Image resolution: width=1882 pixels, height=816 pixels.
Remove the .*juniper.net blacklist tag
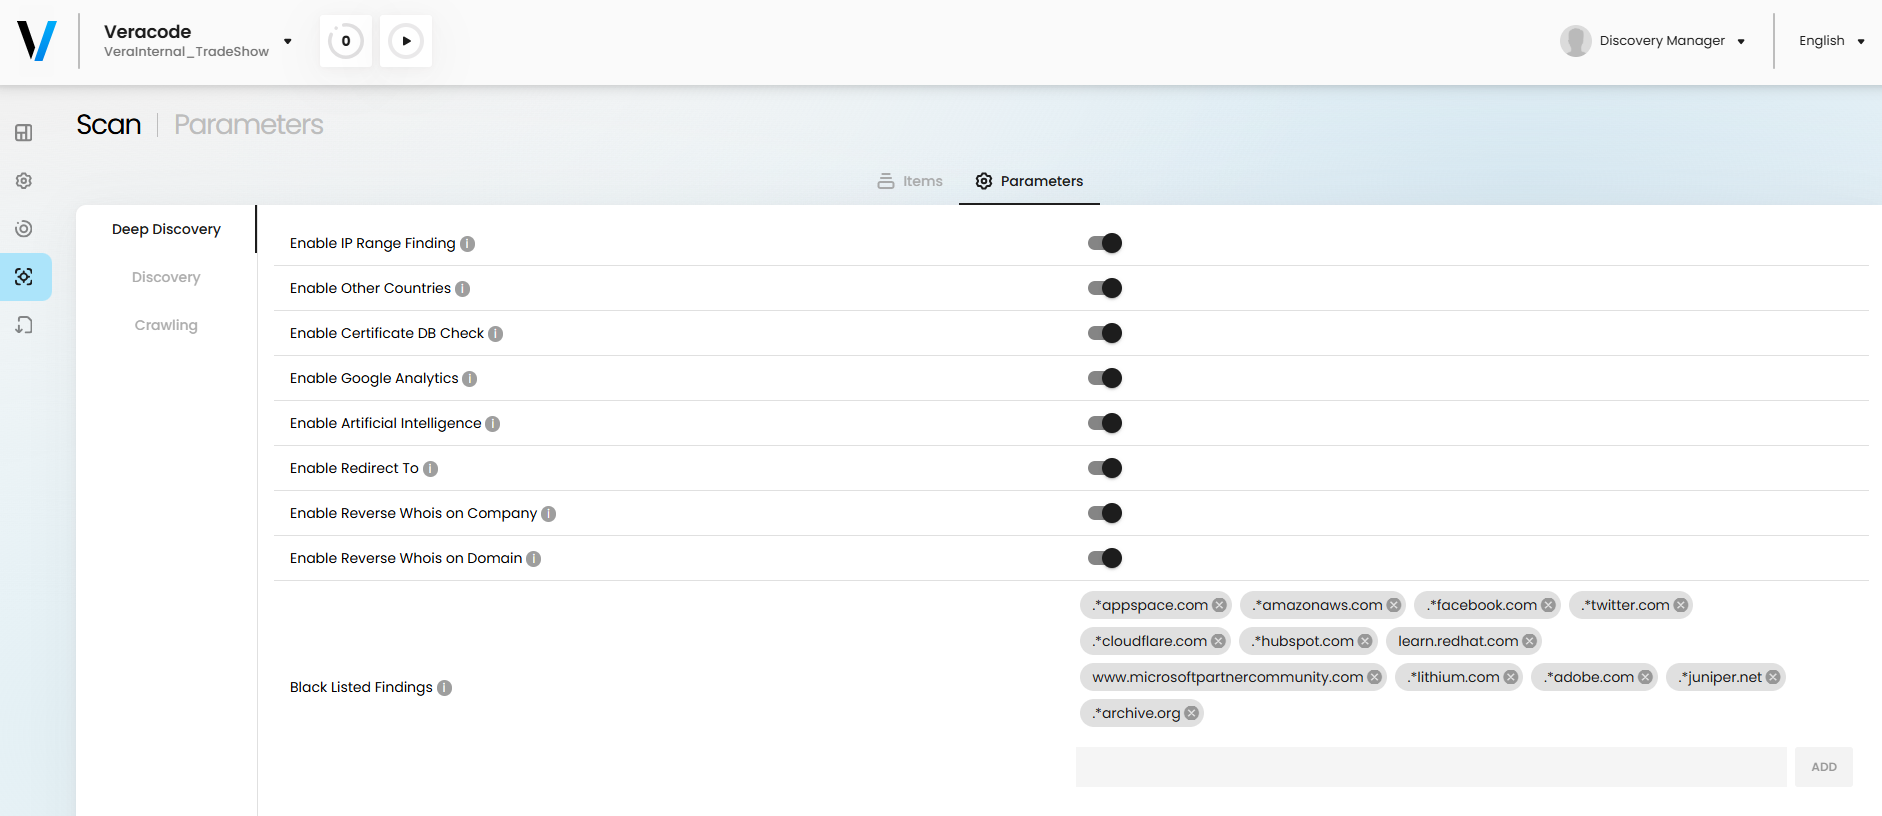[x=1773, y=677]
